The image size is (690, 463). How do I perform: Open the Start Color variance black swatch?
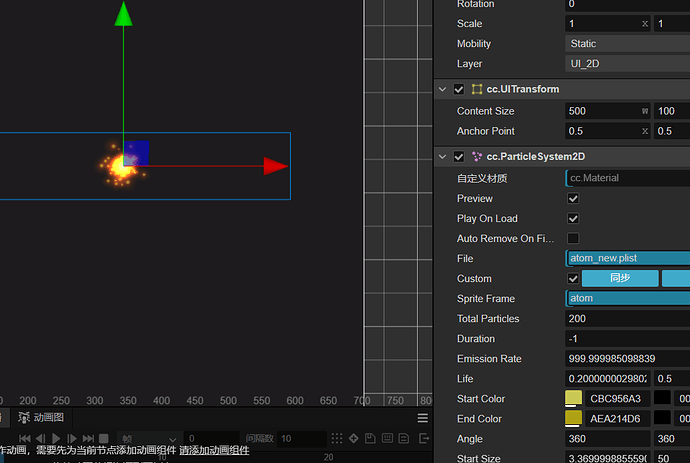pyautogui.click(x=662, y=398)
